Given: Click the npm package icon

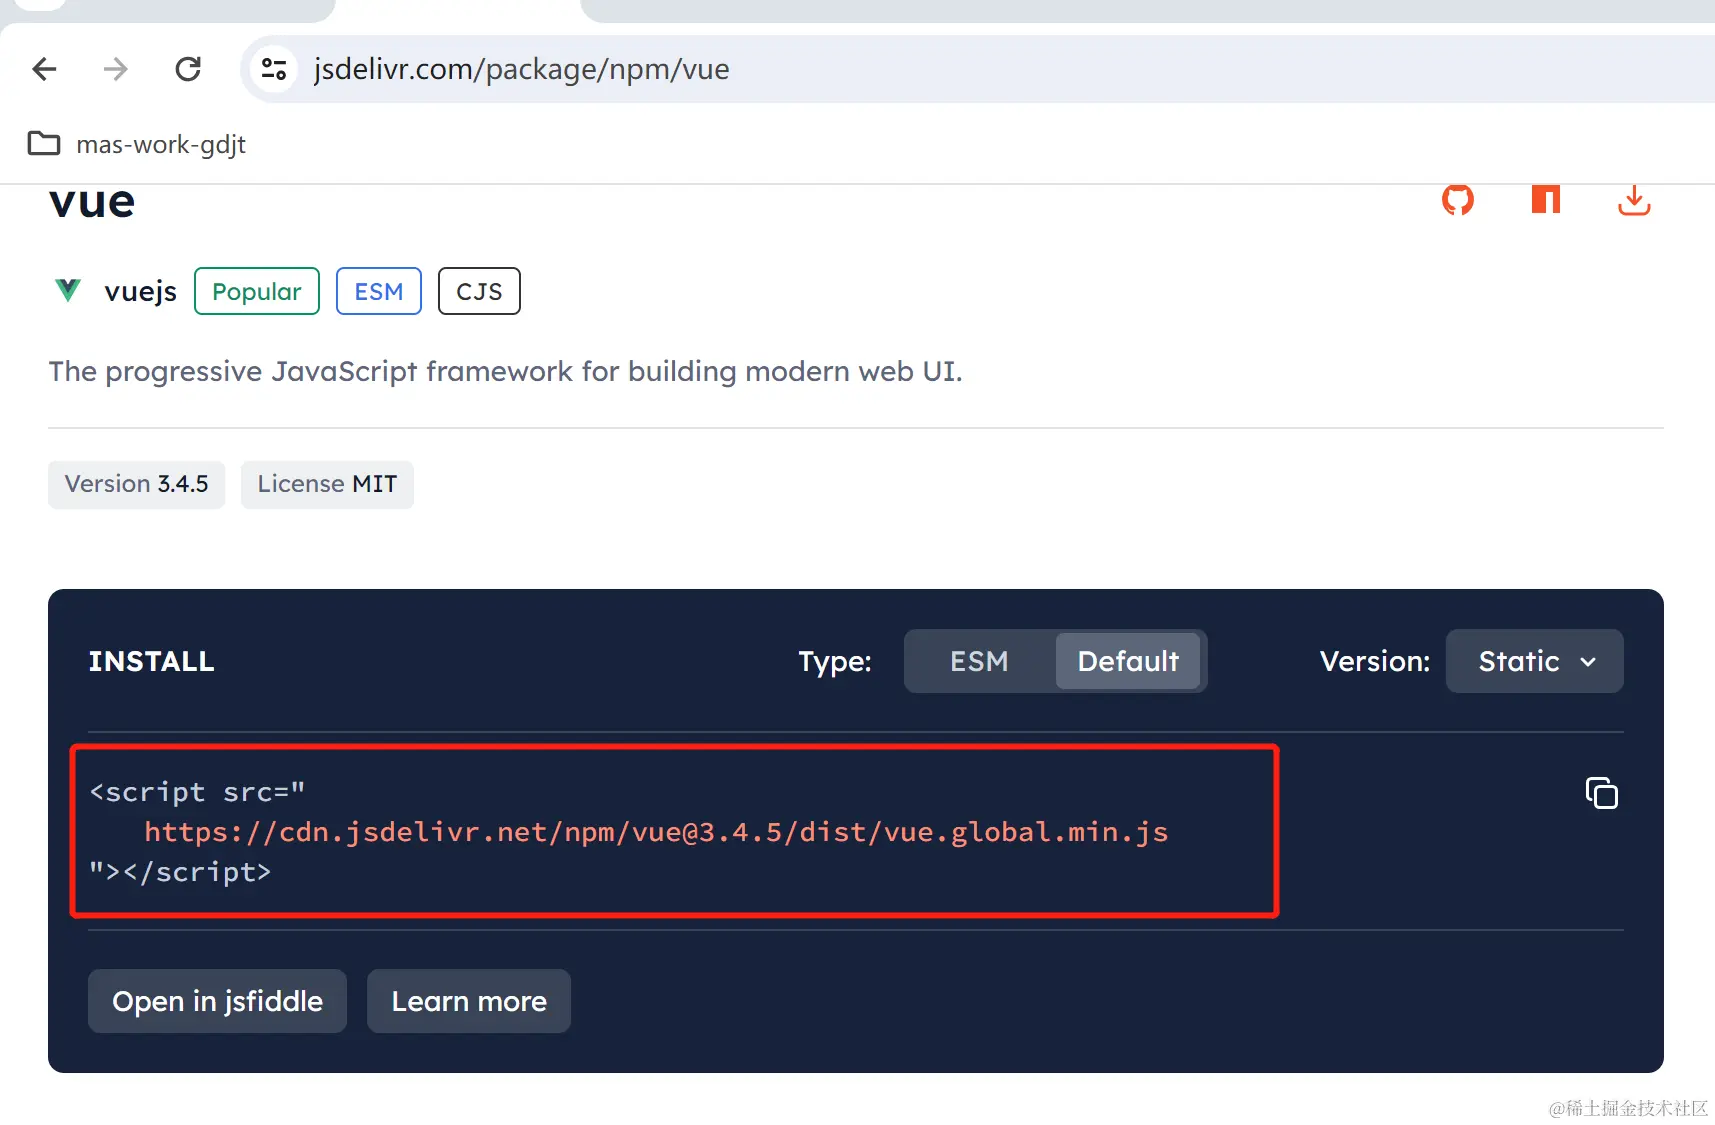Looking at the screenshot, I should 1546,200.
